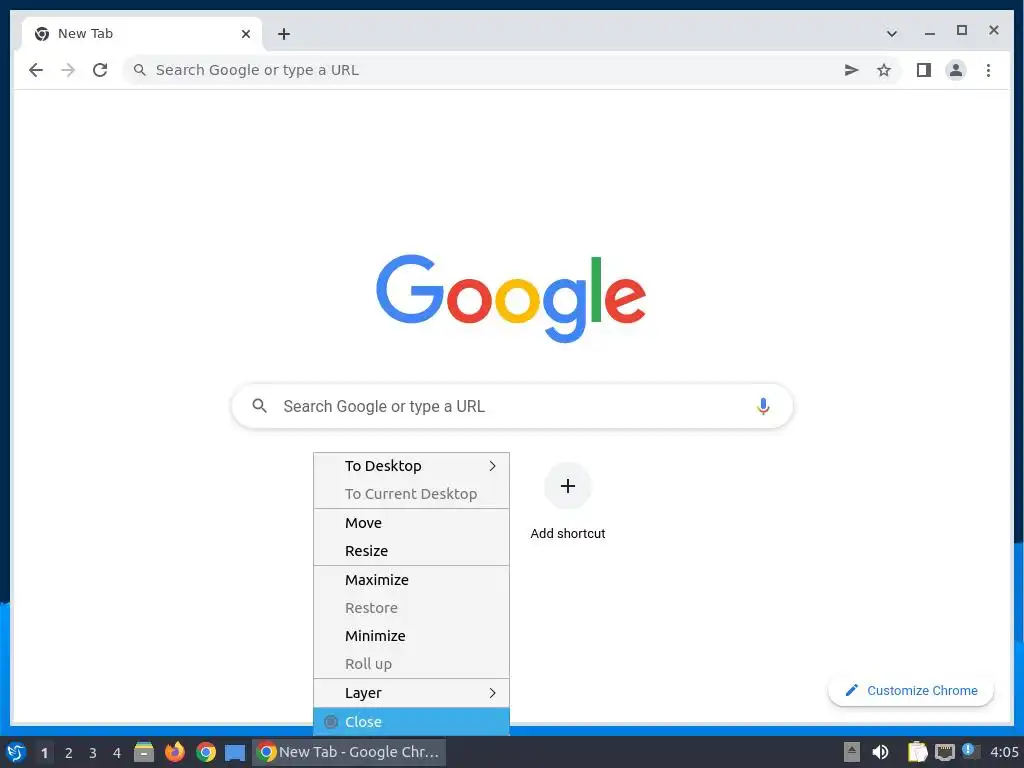The width and height of the screenshot is (1024, 768).
Task: Click the Add shortcut plus tile
Action: click(568, 486)
